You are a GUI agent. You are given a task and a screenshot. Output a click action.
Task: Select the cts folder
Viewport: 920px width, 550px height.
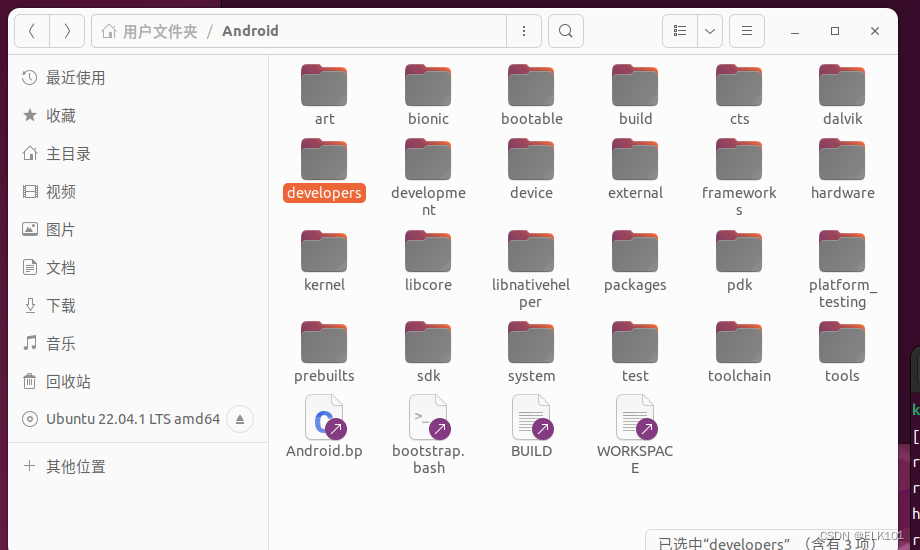[739, 95]
